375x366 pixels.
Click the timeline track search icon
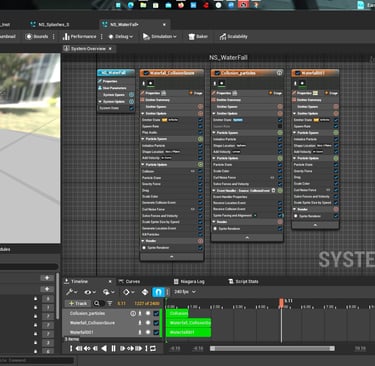(97, 303)
